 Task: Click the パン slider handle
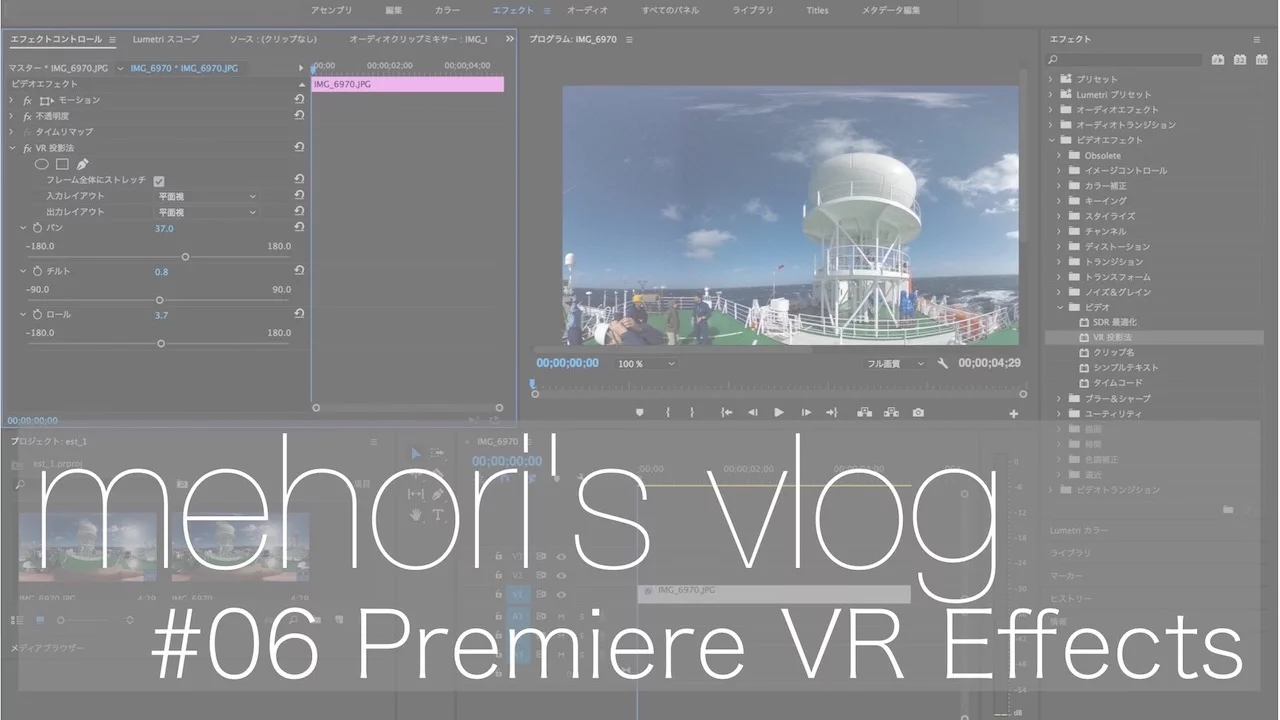tap(185, 257)
